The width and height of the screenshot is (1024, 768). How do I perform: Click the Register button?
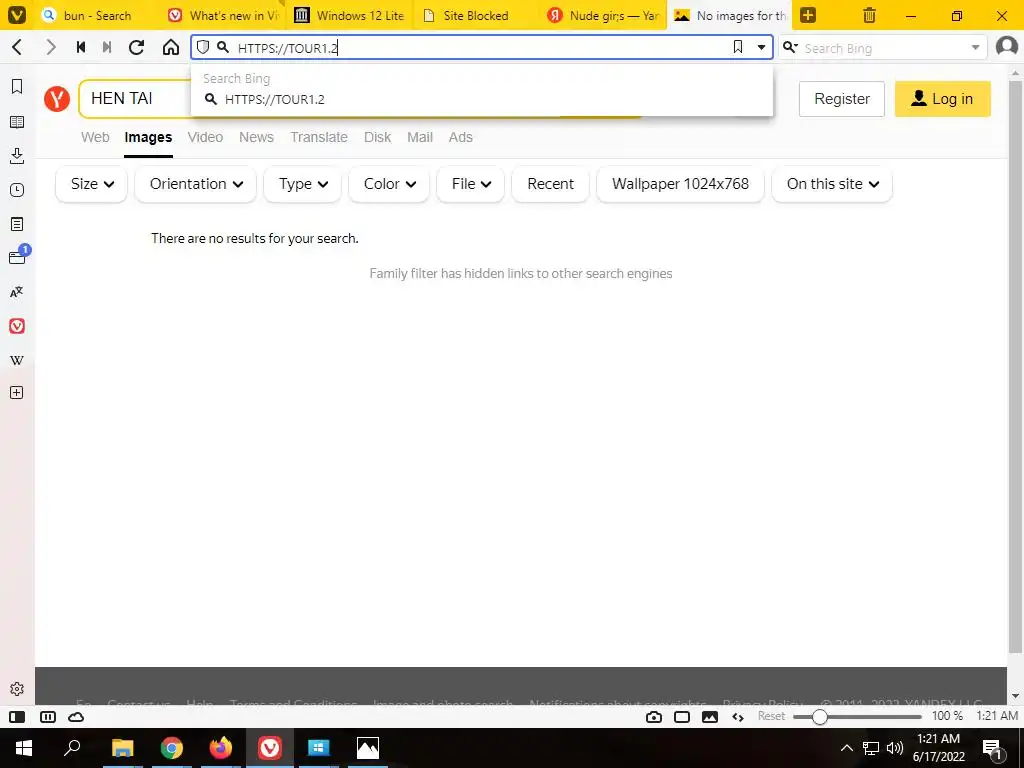[x=842, y=99]
